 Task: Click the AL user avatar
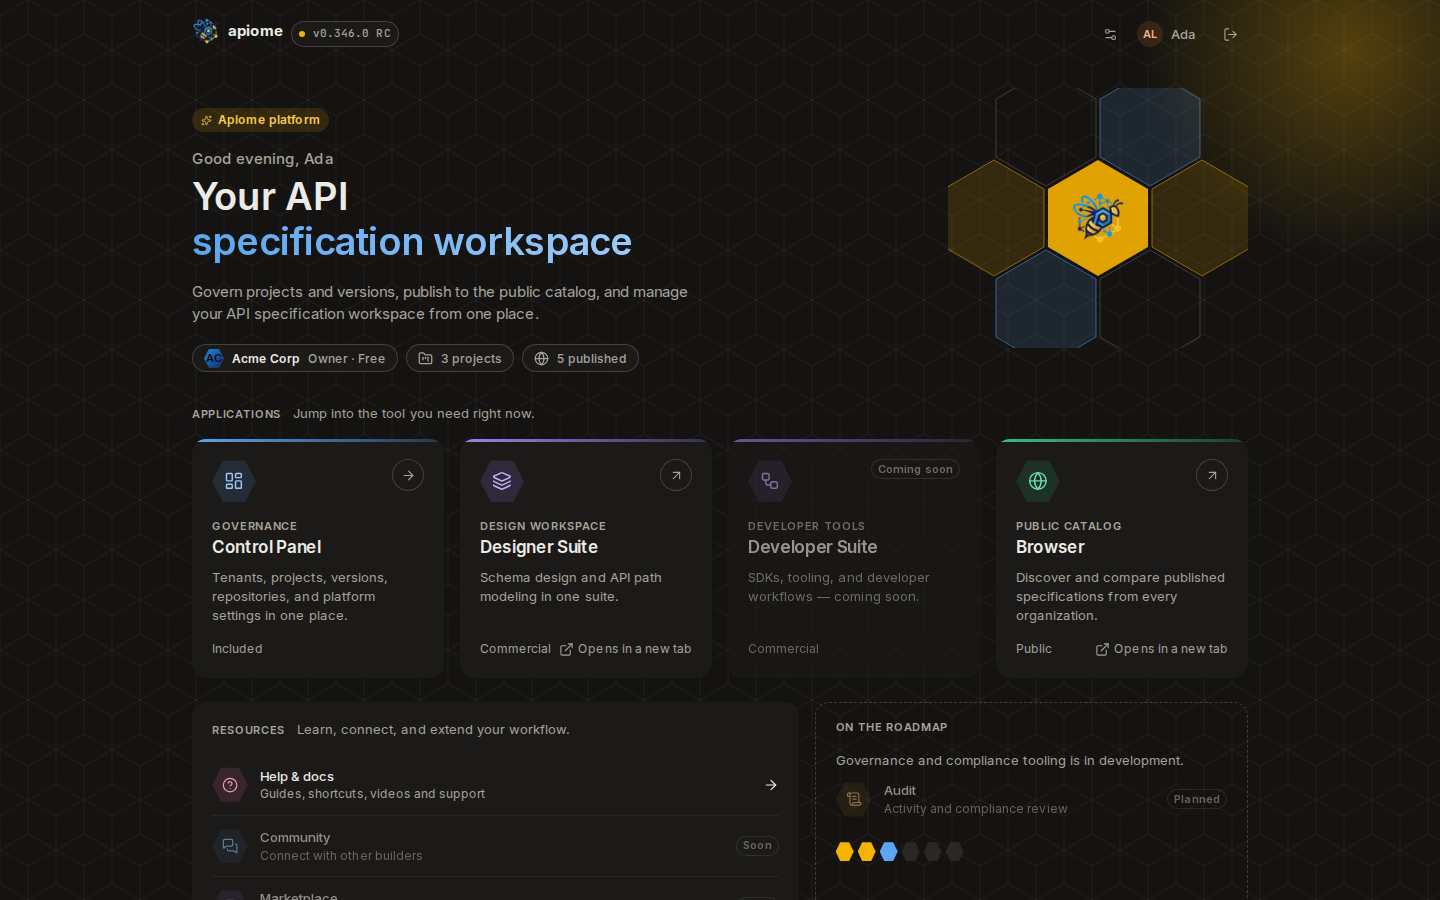click(x=1150, y=34)
